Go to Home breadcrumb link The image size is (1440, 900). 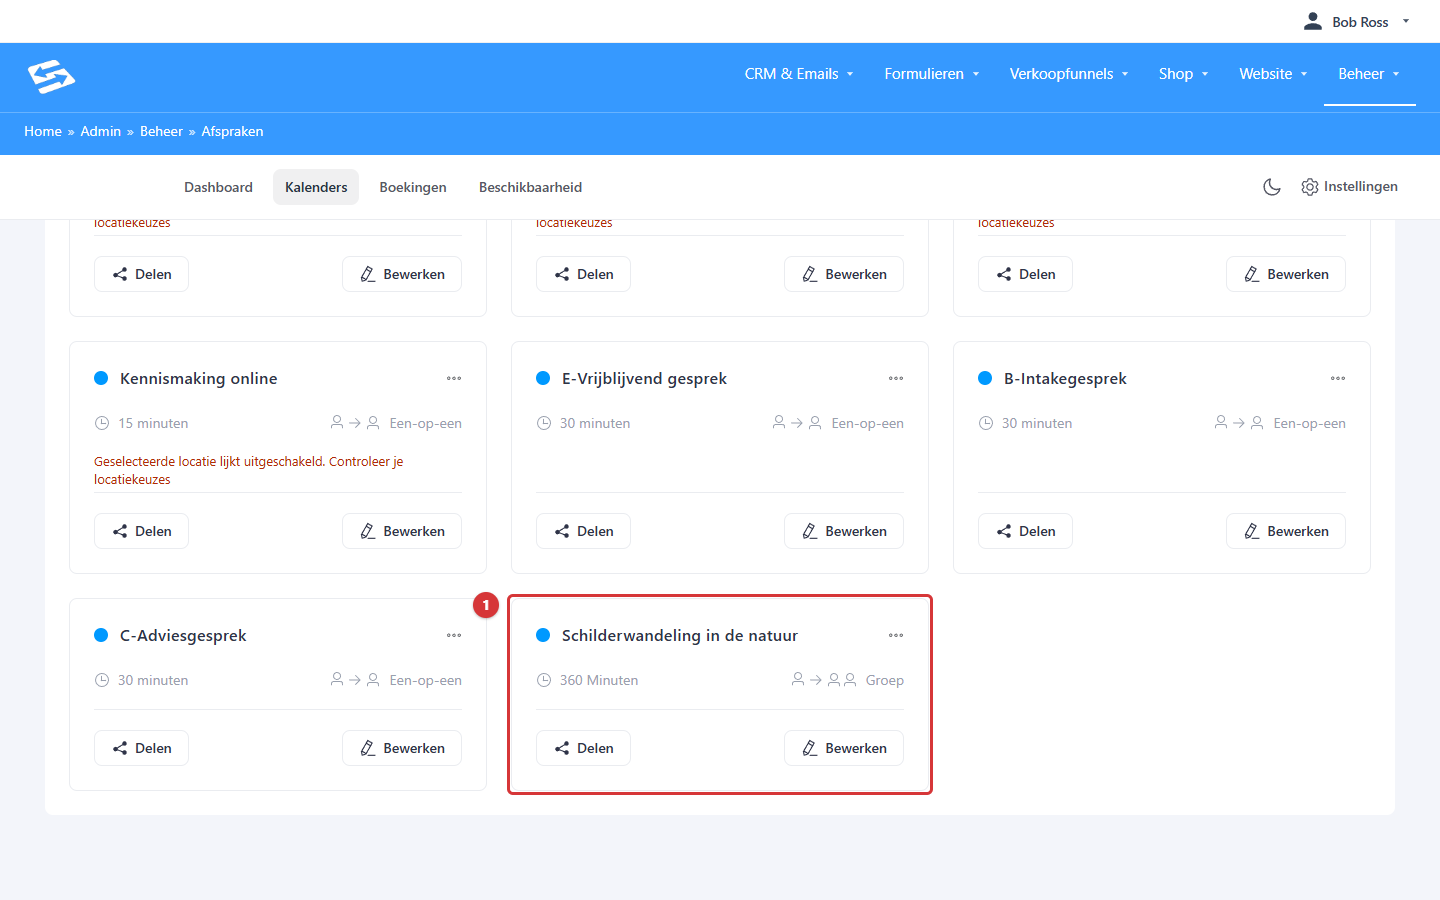coord(43,131)
